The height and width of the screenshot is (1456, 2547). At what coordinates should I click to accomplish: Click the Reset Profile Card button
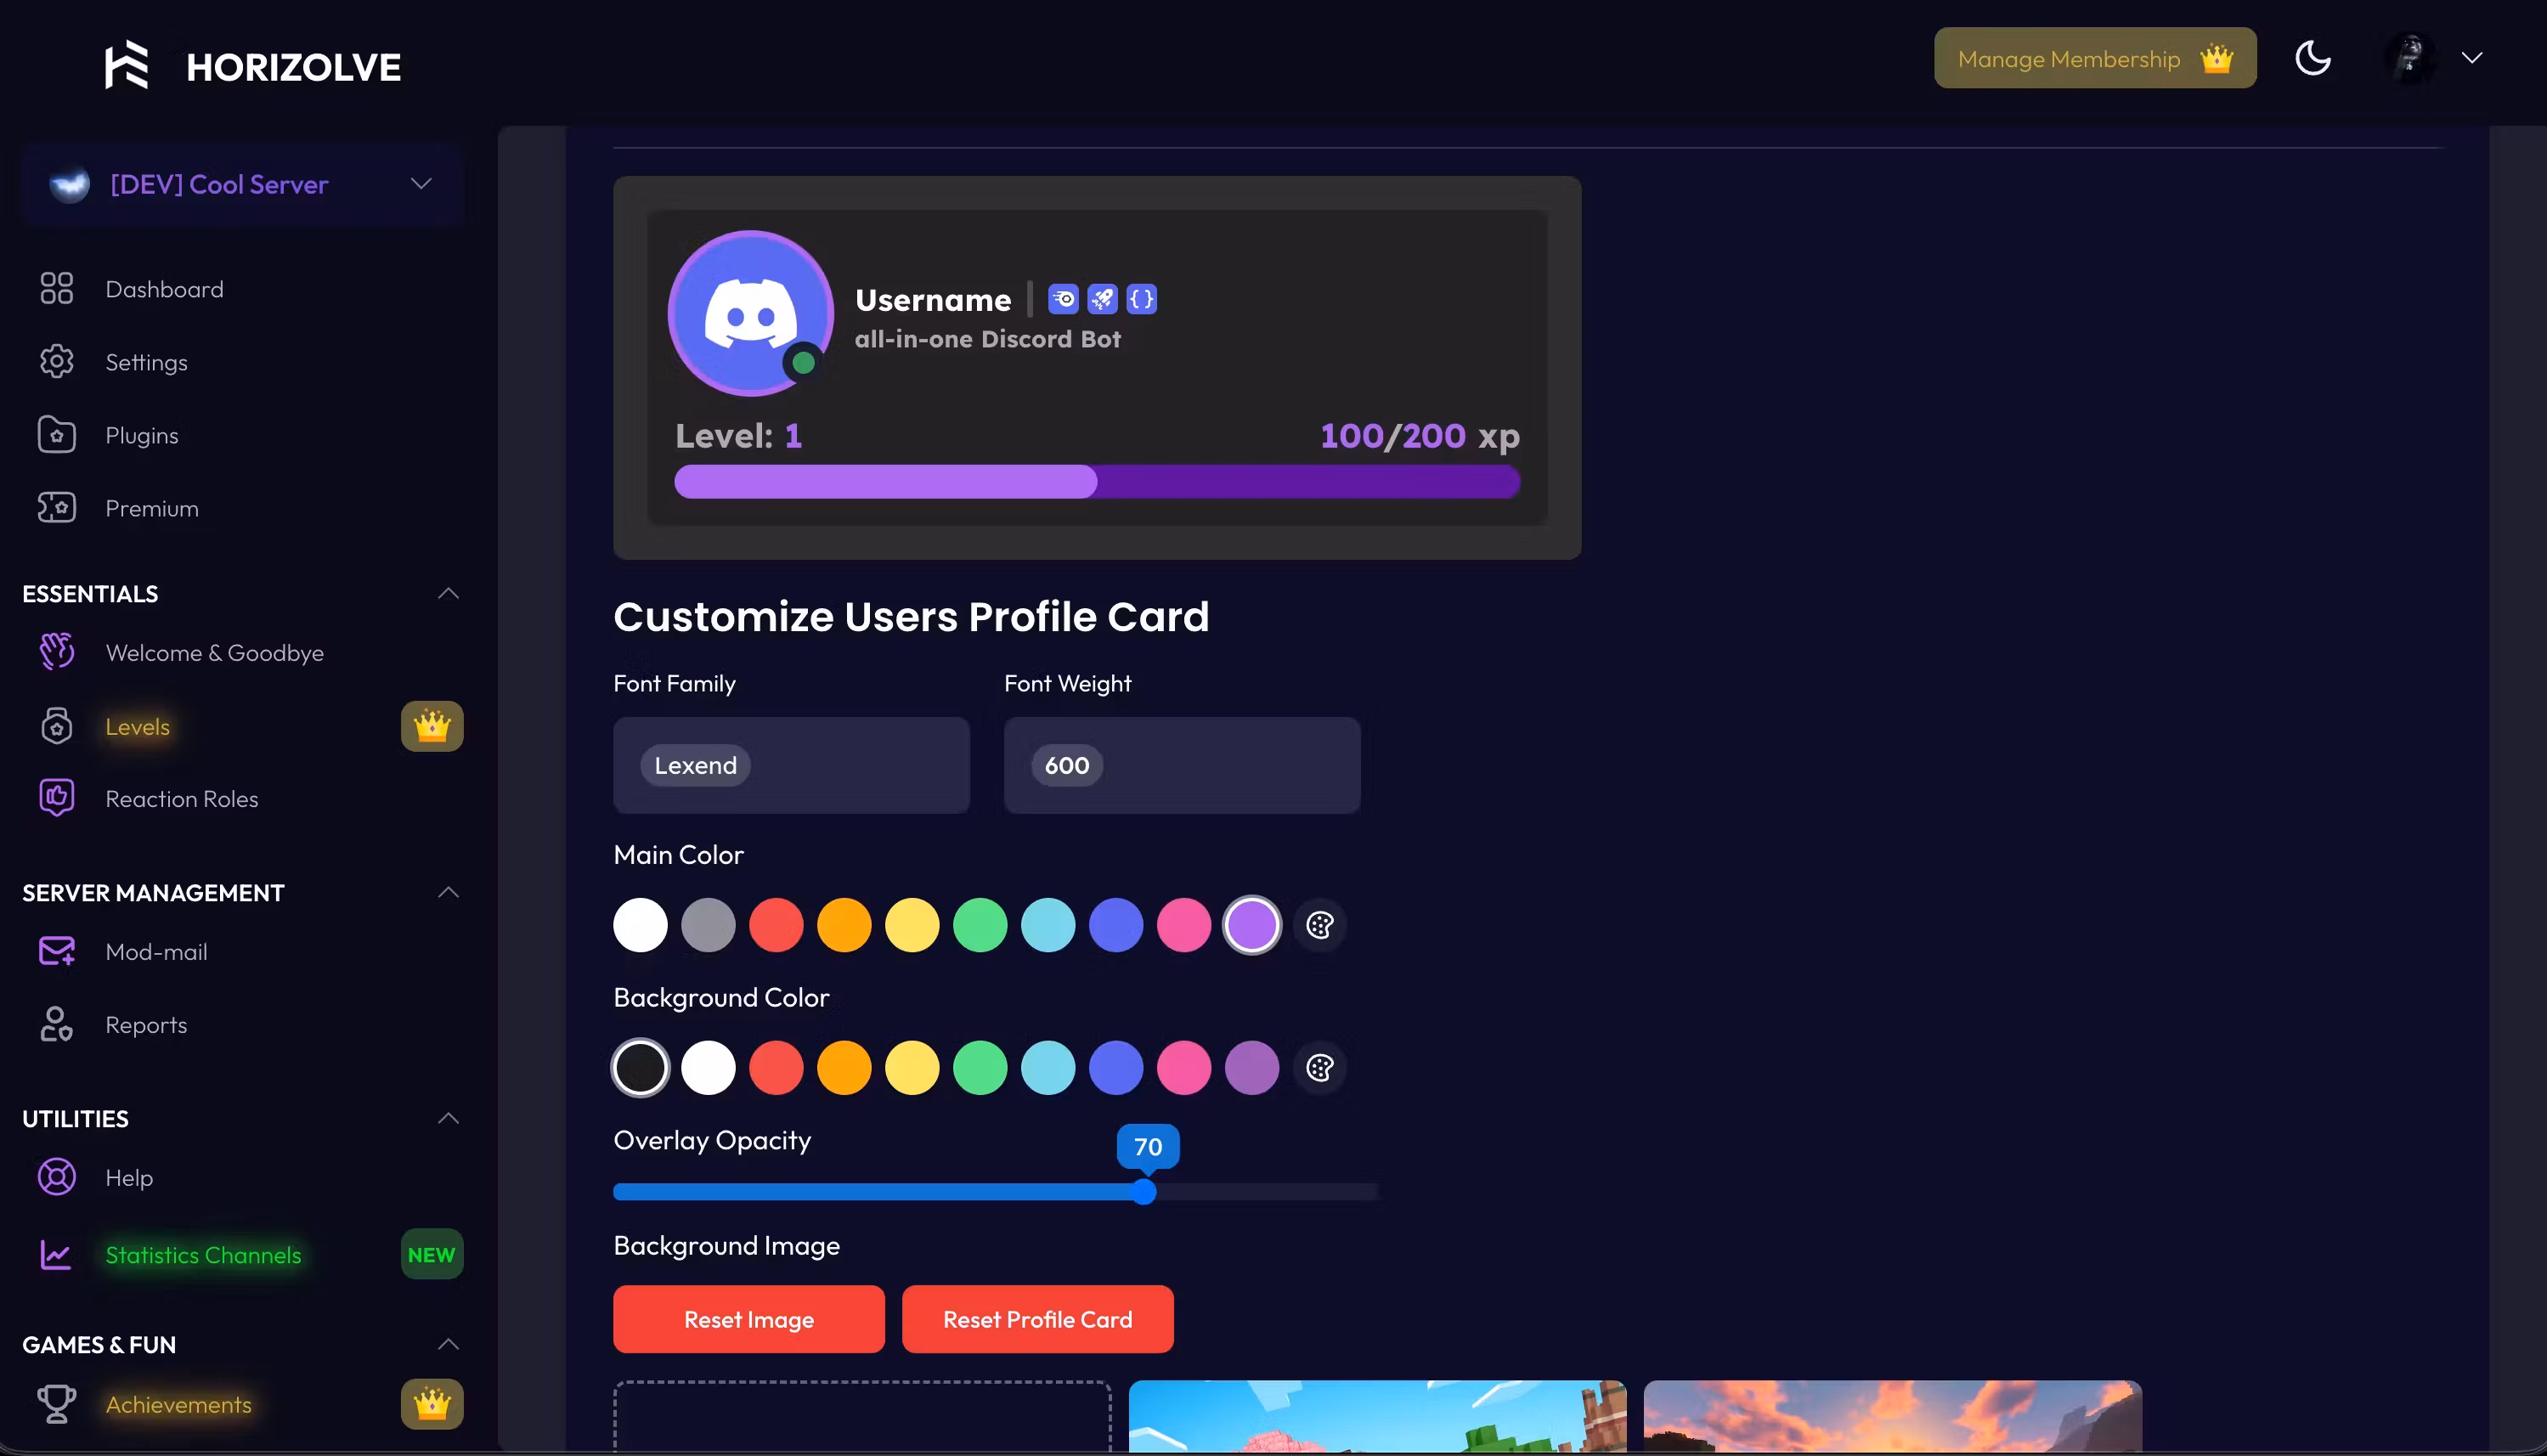(x=1037, y=1319)
